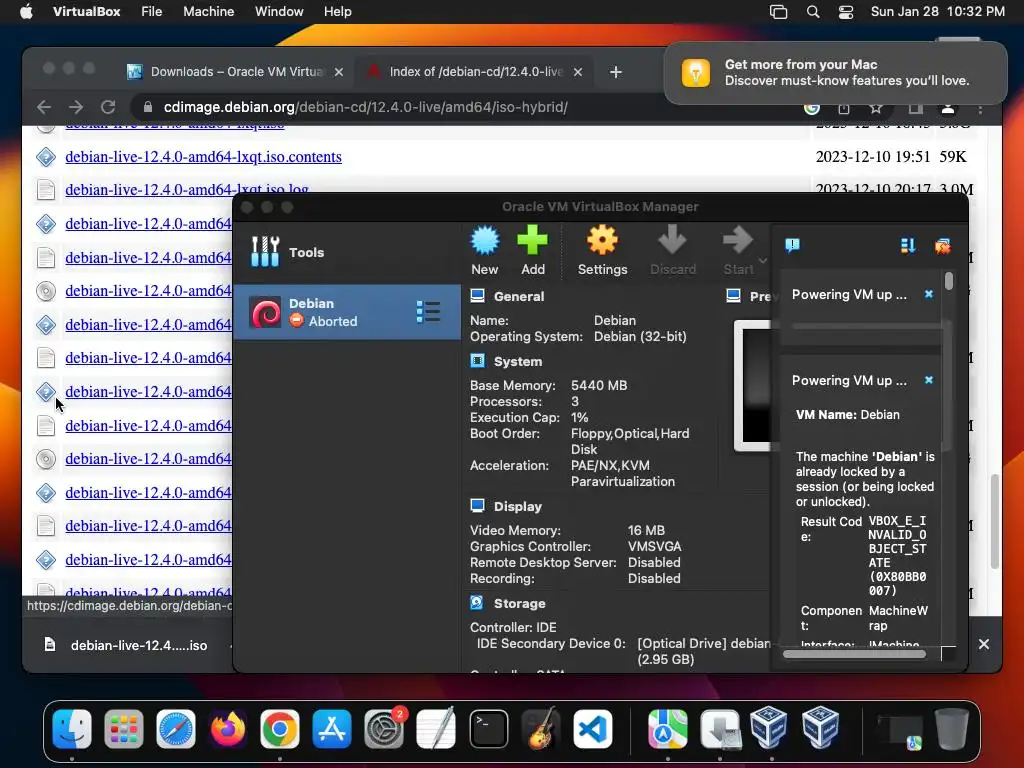Image resolution: width=1024 pixels, height=768 pixels.
Task: Click the Powering VM up progress bar
Action: [x=866, y=325]
